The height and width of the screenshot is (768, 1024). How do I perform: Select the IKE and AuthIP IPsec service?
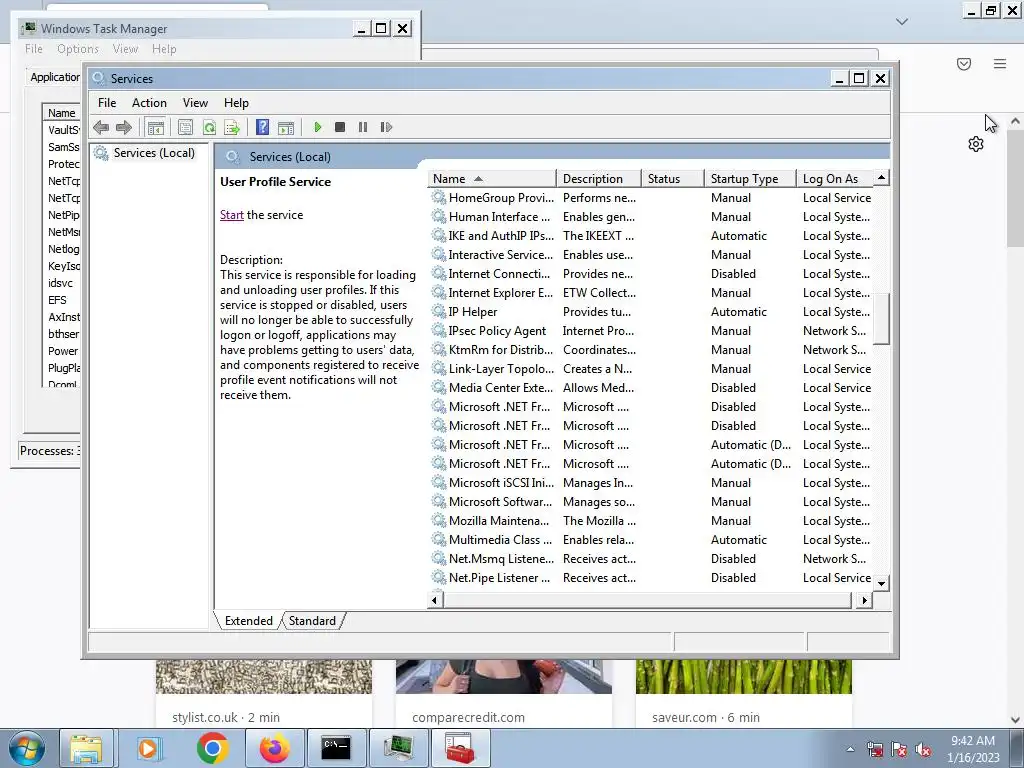click(x=650, y=236)
